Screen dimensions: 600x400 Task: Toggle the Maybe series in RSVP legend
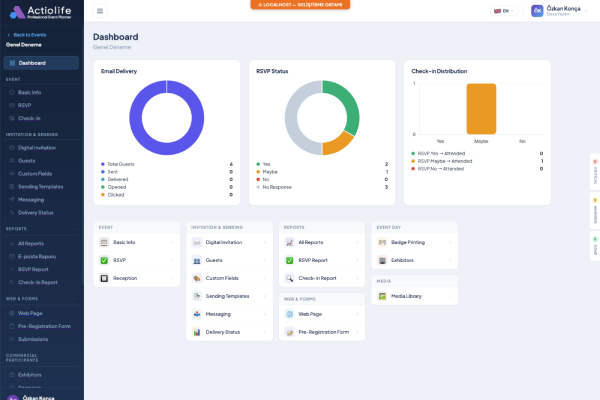(x=268, y=172)
